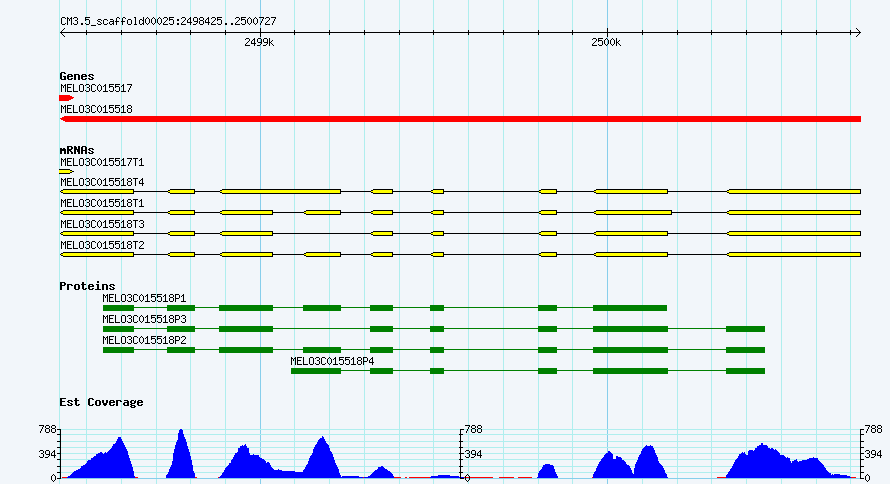Click the widest green exon of MELO3C015518P1
This screenshot has height=484, width=890.
tap(630, 308)
